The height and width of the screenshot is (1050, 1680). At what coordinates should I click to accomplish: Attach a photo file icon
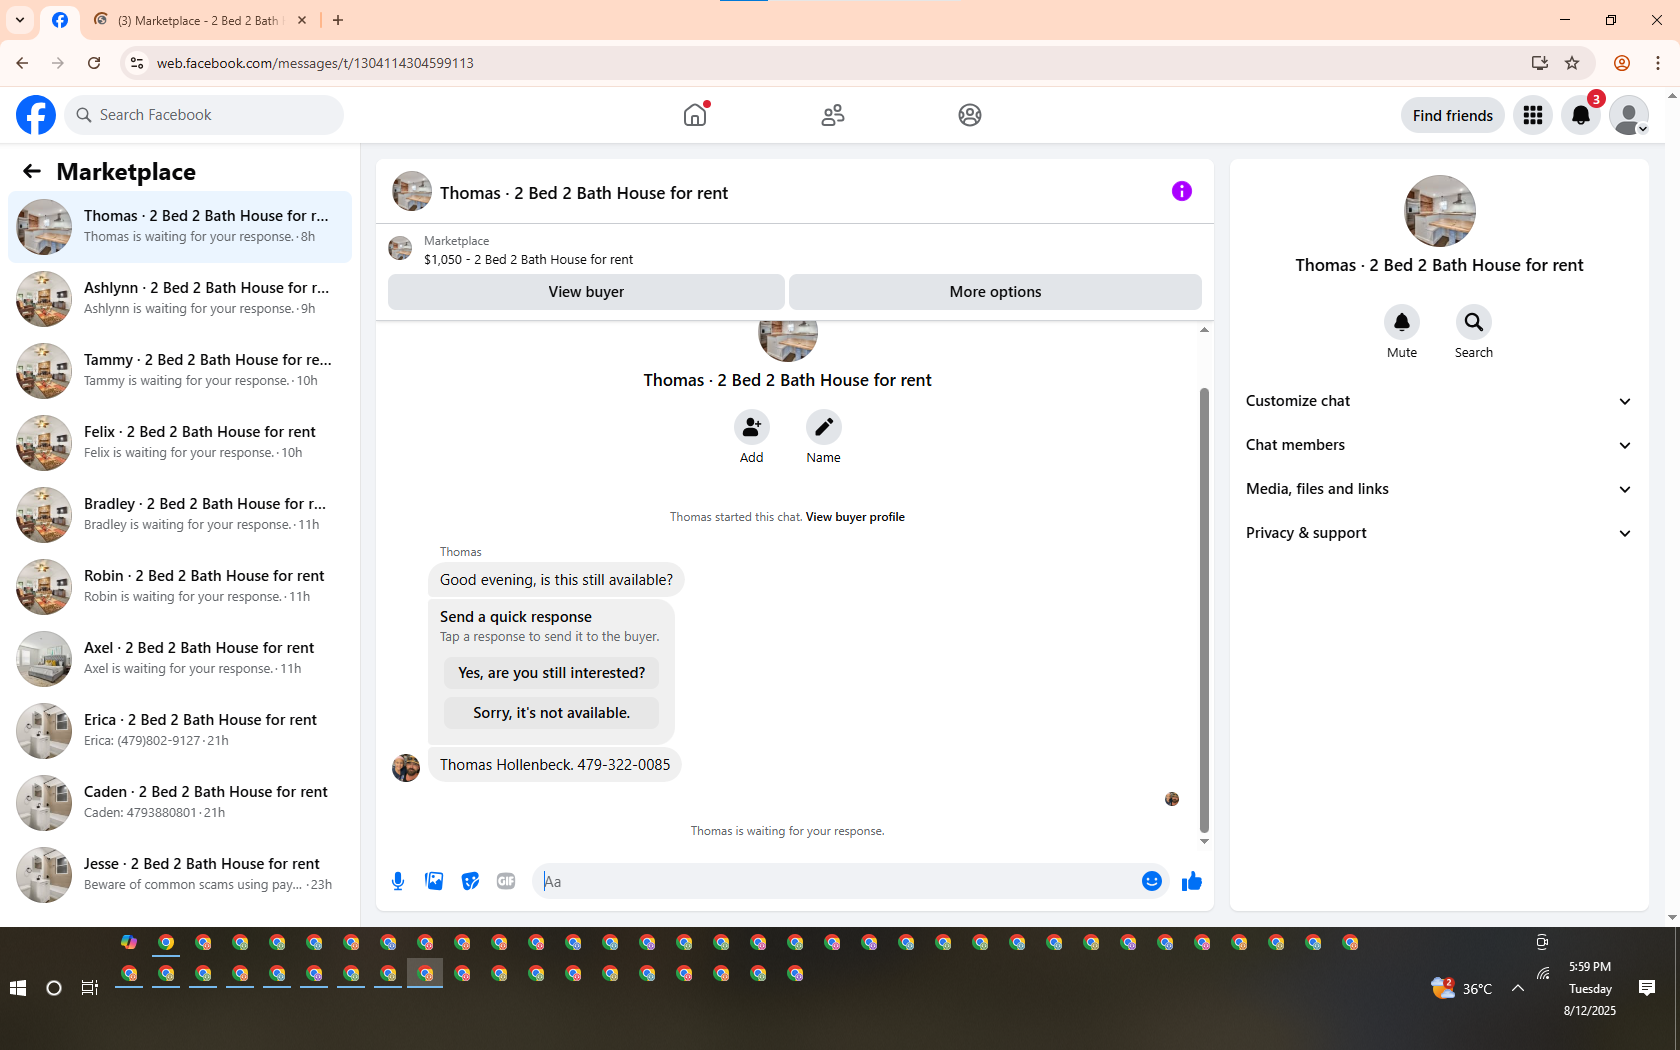434,881
